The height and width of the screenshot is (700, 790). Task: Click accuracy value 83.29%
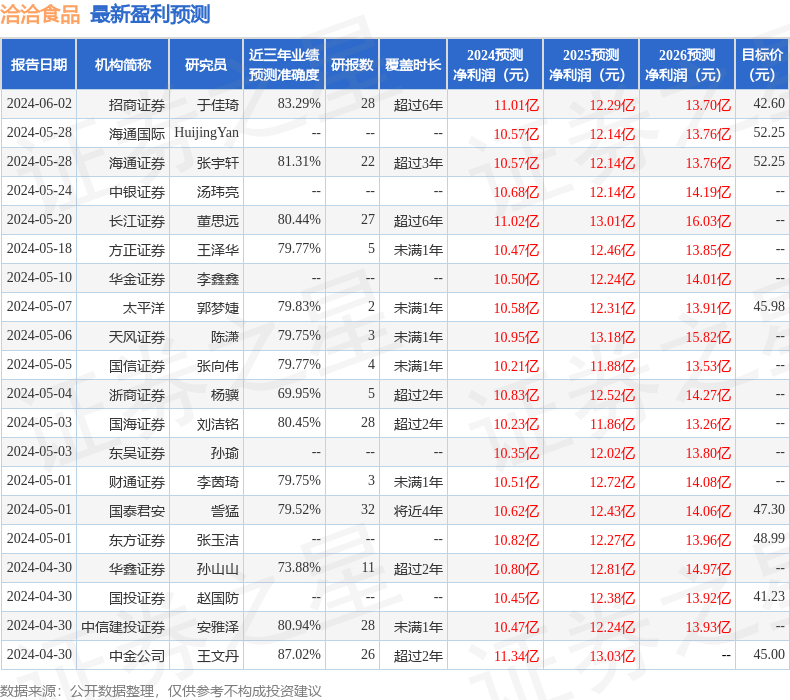(x=299, y=103)
